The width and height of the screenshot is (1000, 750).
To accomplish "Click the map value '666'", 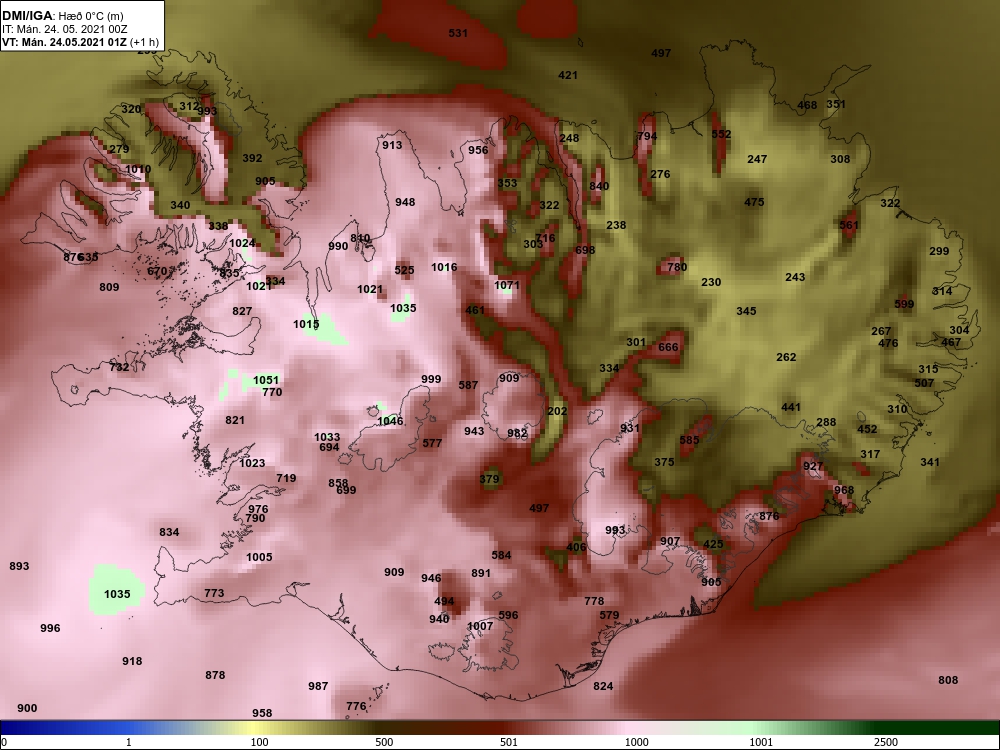I will pos(668,348).
